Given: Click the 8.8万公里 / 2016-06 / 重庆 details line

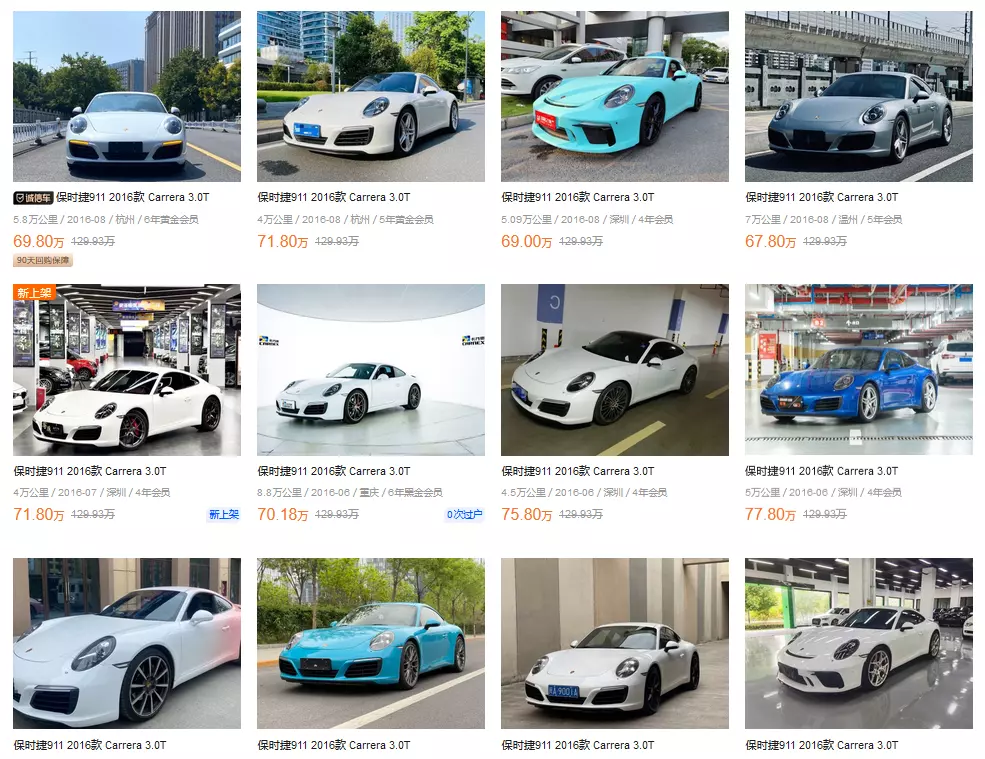Looking at the screenshot, I should point(349,493).
